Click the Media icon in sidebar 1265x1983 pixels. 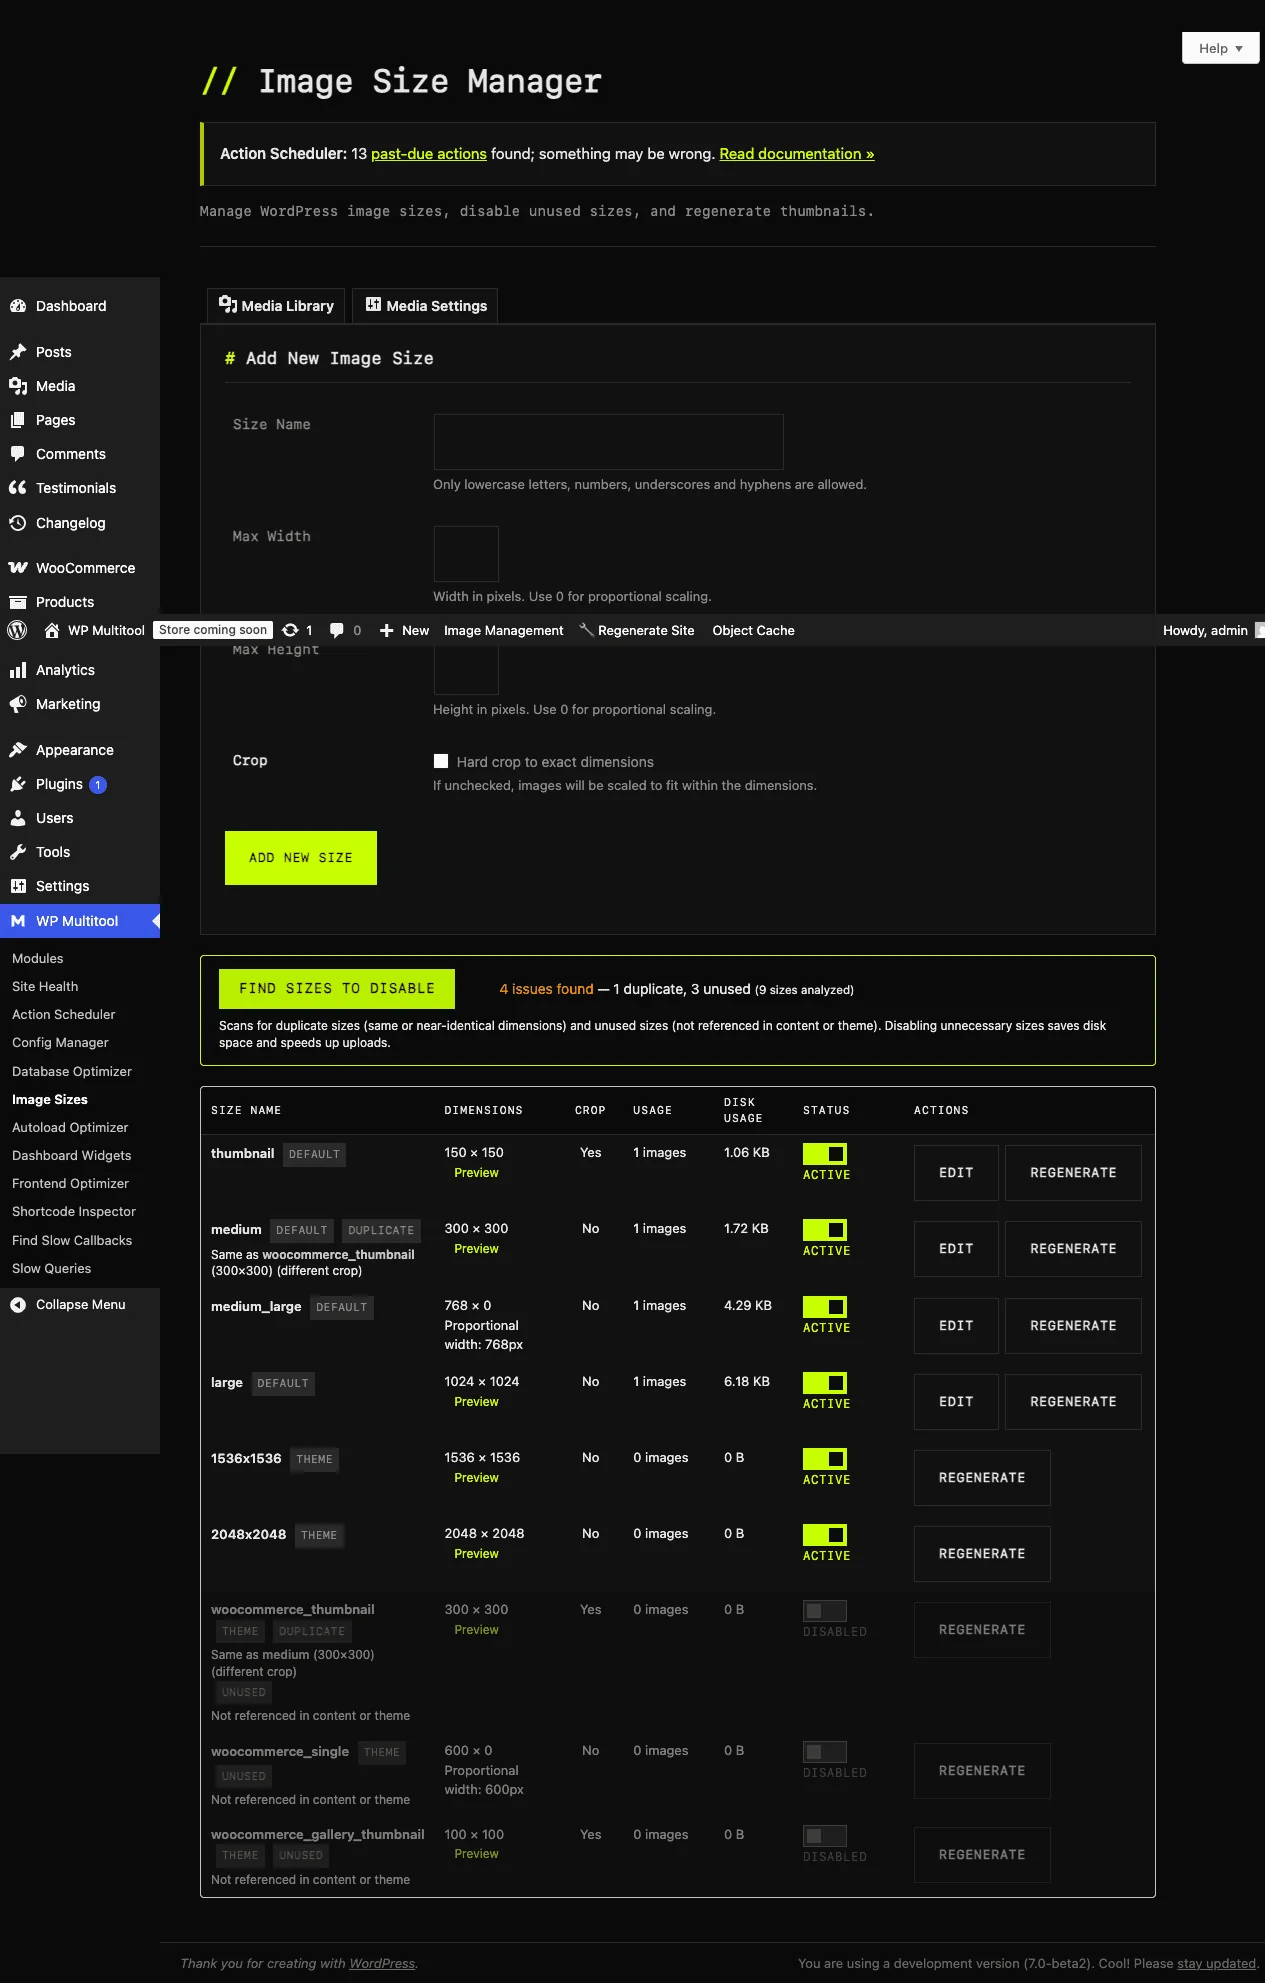[x=18, y=386]
